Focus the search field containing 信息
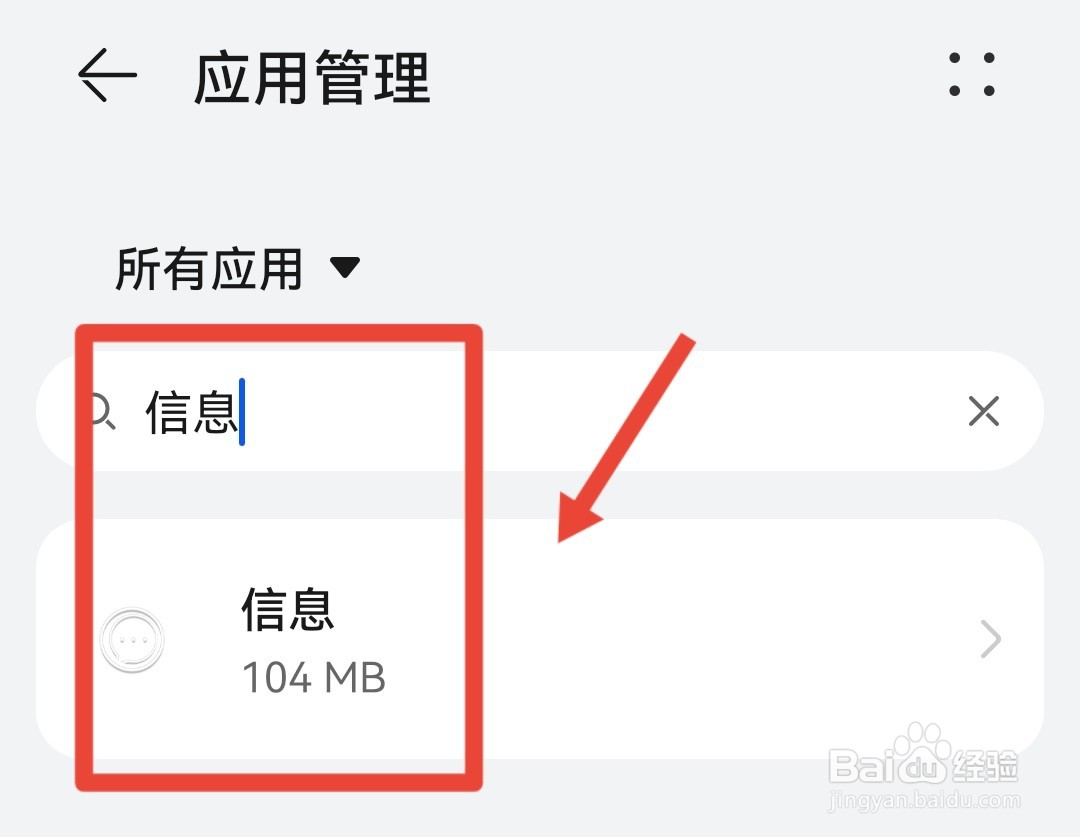This screenshot has width=1080, height=837. coord(539,411)
